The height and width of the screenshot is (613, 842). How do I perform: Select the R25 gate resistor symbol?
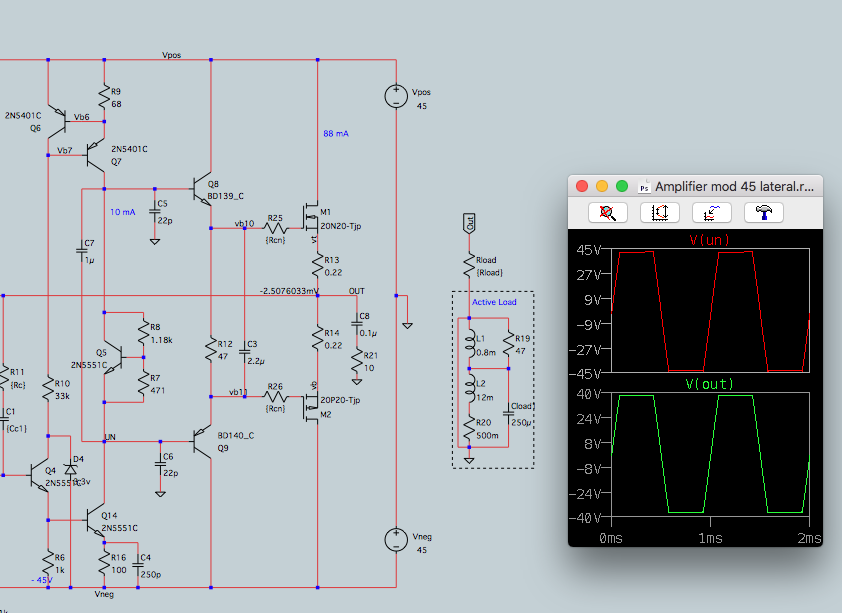click(x=275, y=229)
